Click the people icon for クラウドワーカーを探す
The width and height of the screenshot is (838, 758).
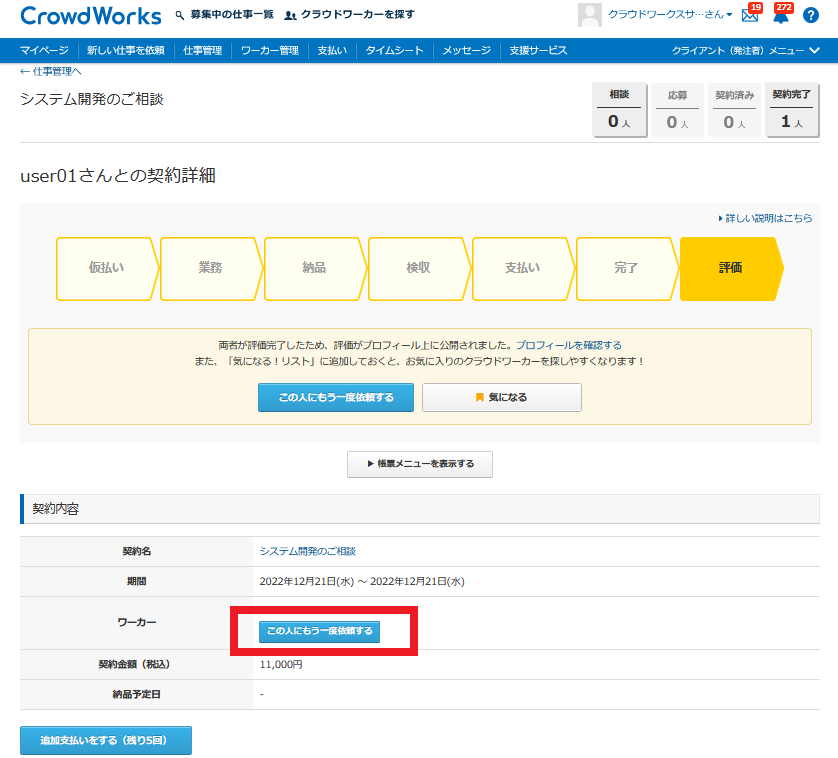290,15
